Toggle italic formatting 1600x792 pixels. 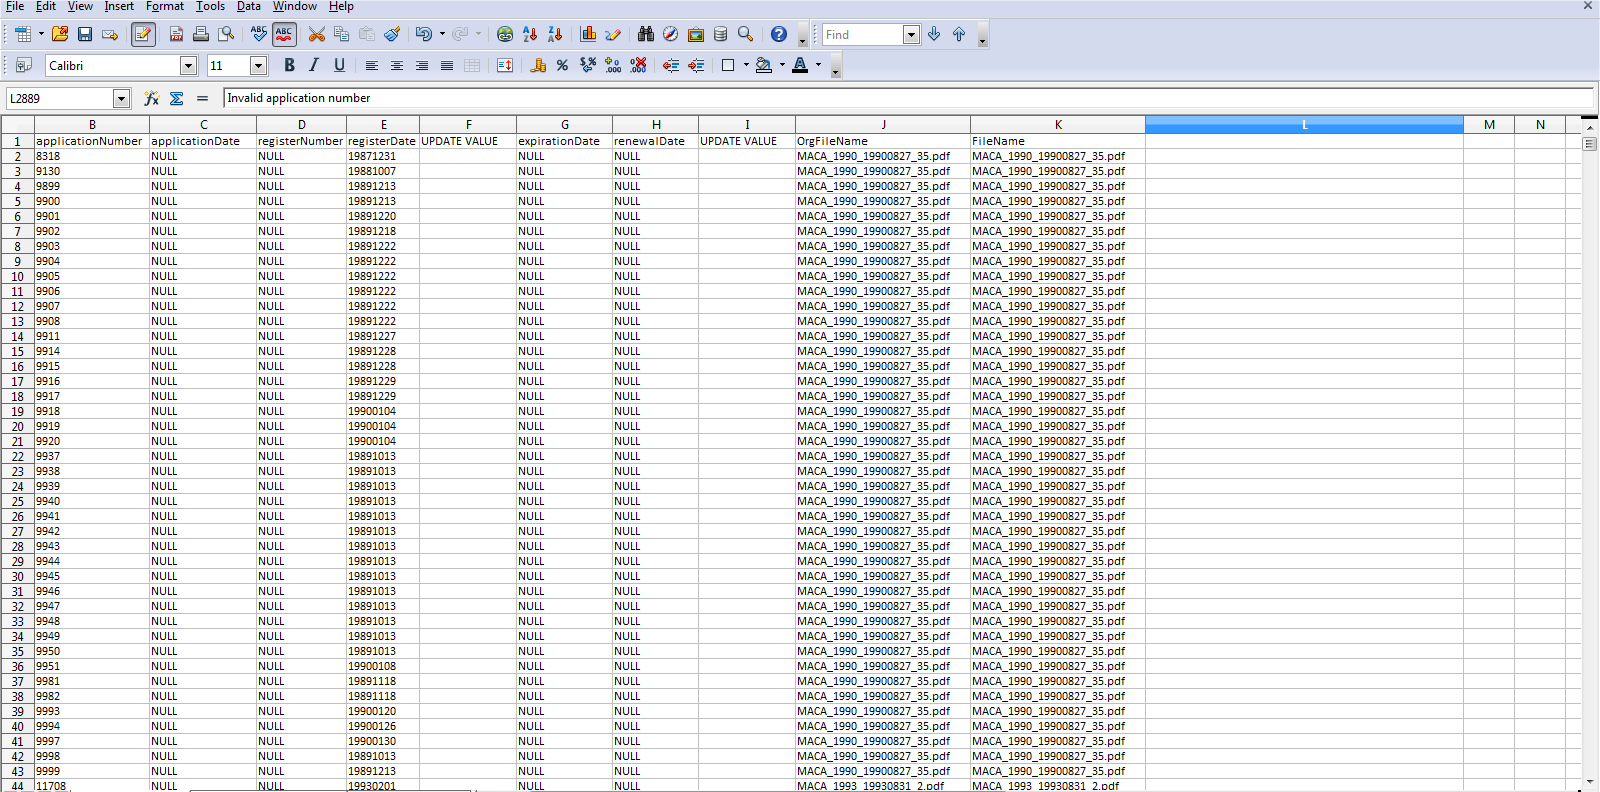[314, 65]
